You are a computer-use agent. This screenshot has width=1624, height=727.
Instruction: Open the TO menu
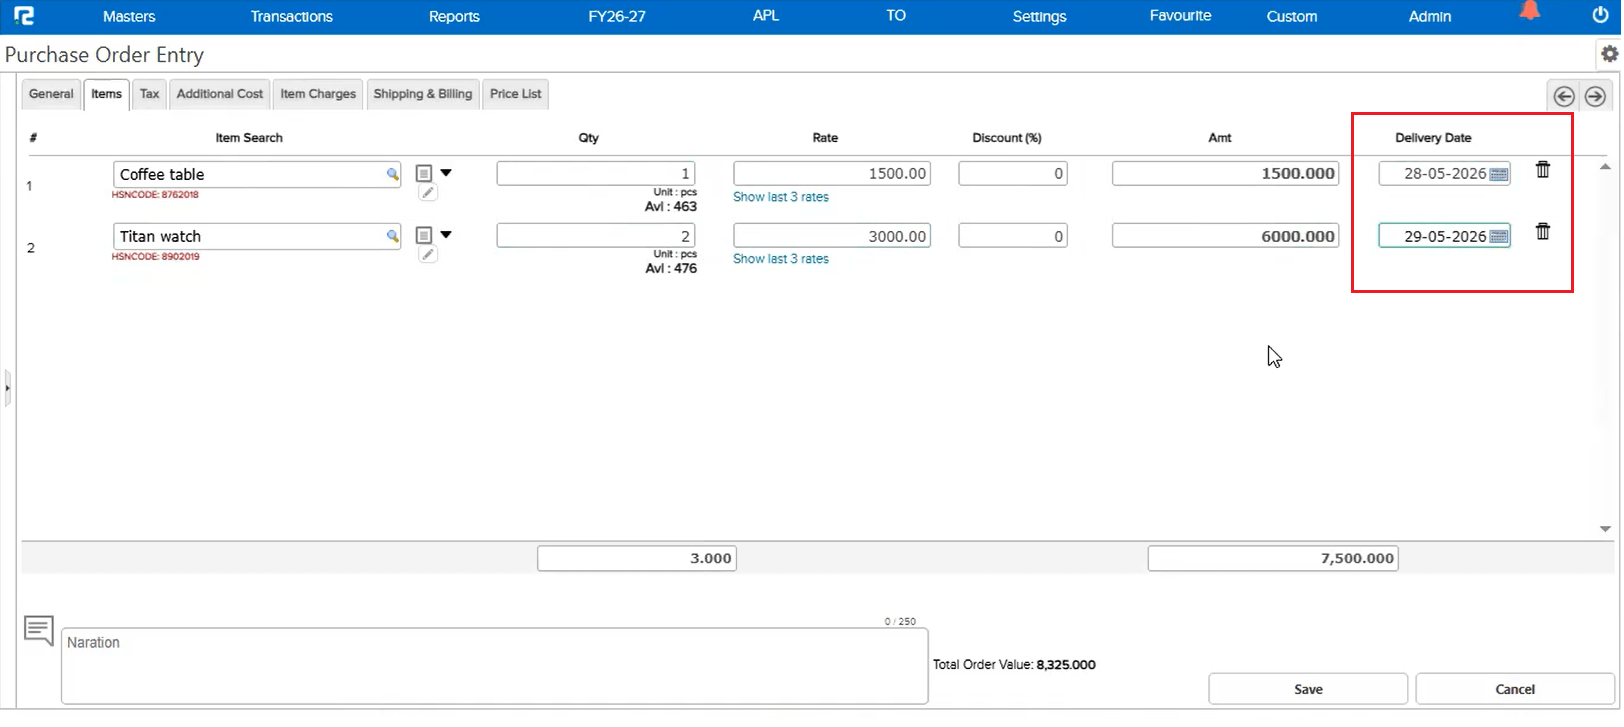(x=896, y=15)
